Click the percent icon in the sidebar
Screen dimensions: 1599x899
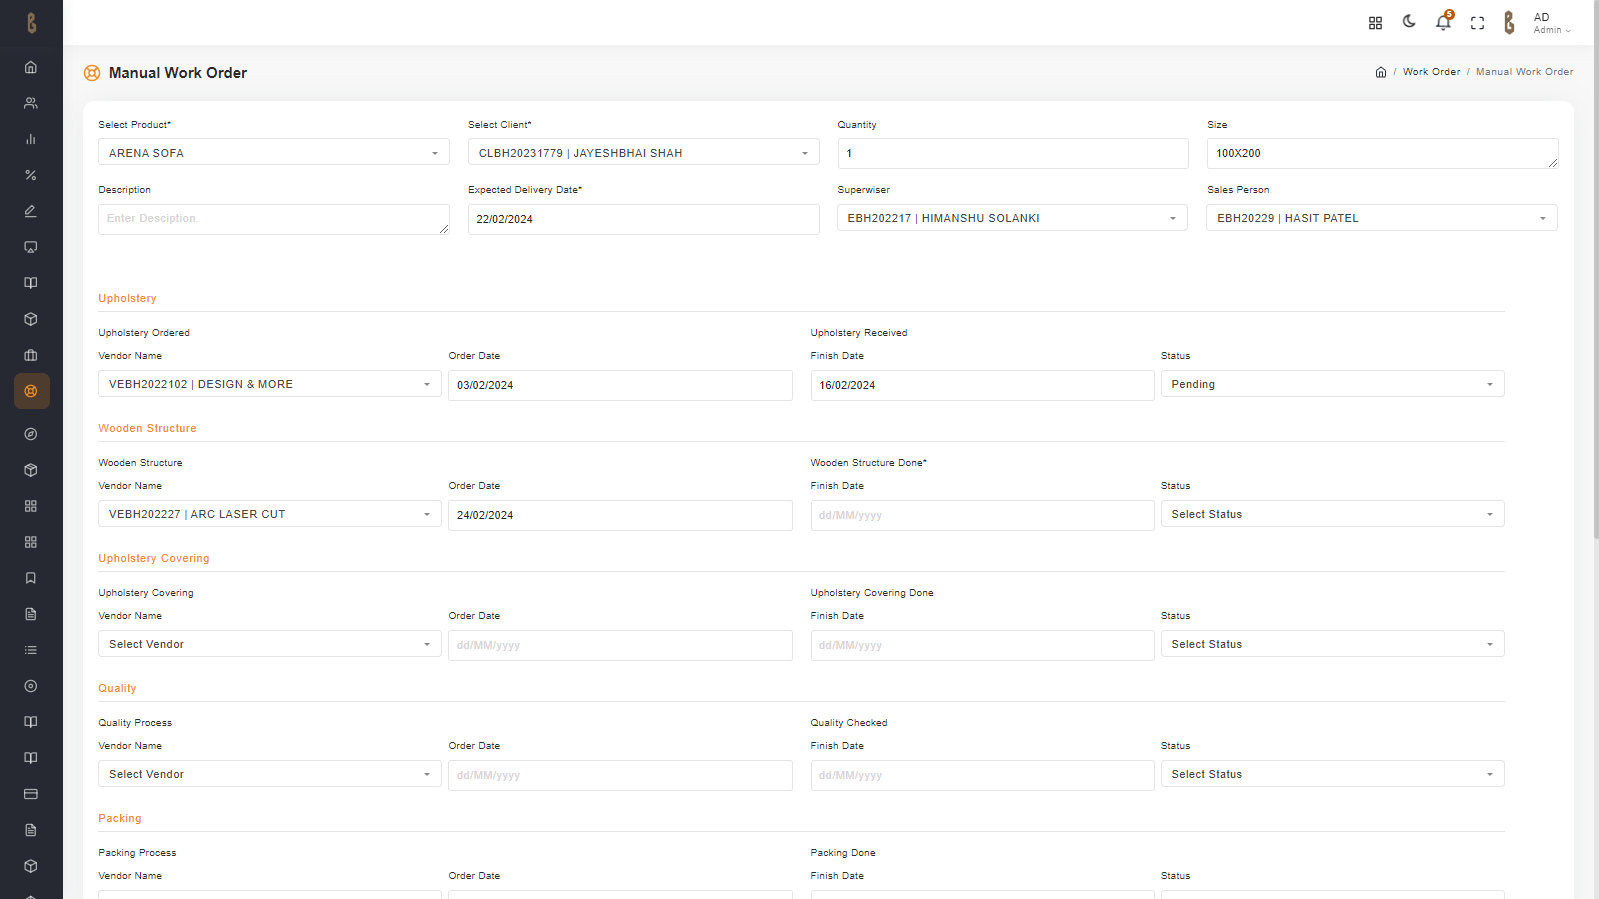pyautogui.click(x=31, y=175)
